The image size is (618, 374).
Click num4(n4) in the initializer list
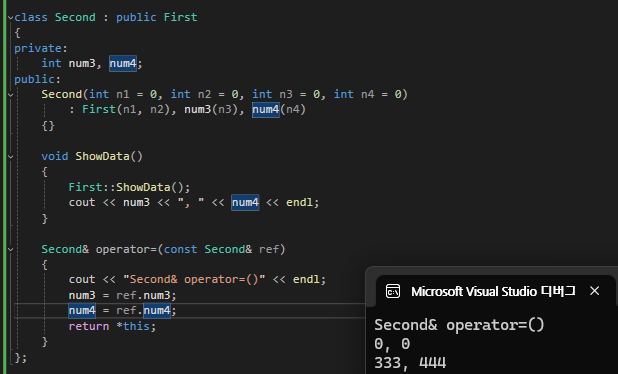click(279, 109)
